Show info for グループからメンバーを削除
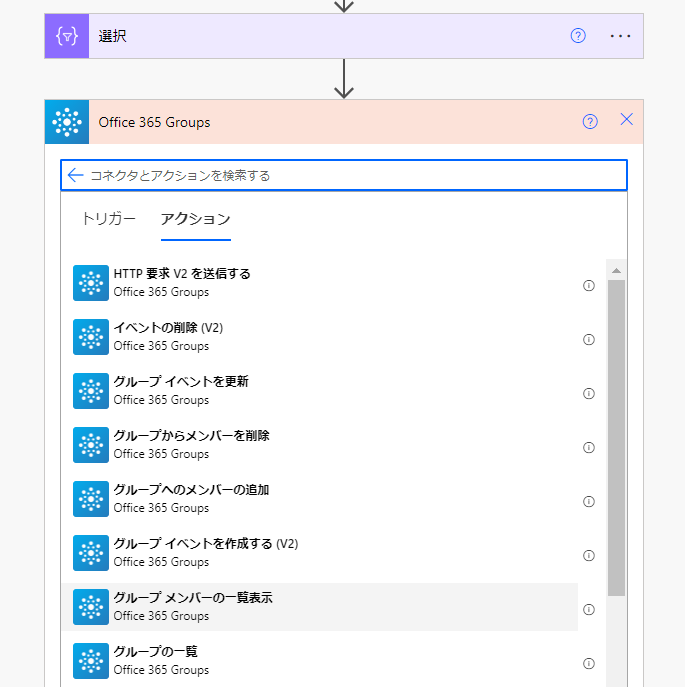This screenshot has width=685, height=687. (589, 447)
